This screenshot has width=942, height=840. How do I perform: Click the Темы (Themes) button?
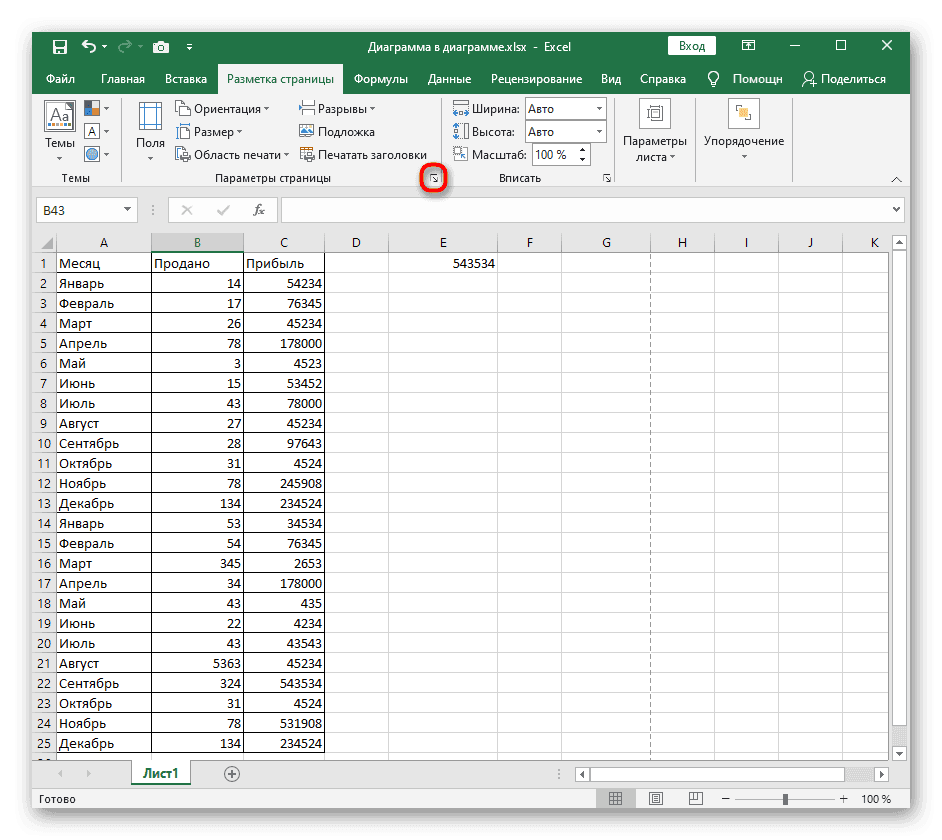coord(60,131)
